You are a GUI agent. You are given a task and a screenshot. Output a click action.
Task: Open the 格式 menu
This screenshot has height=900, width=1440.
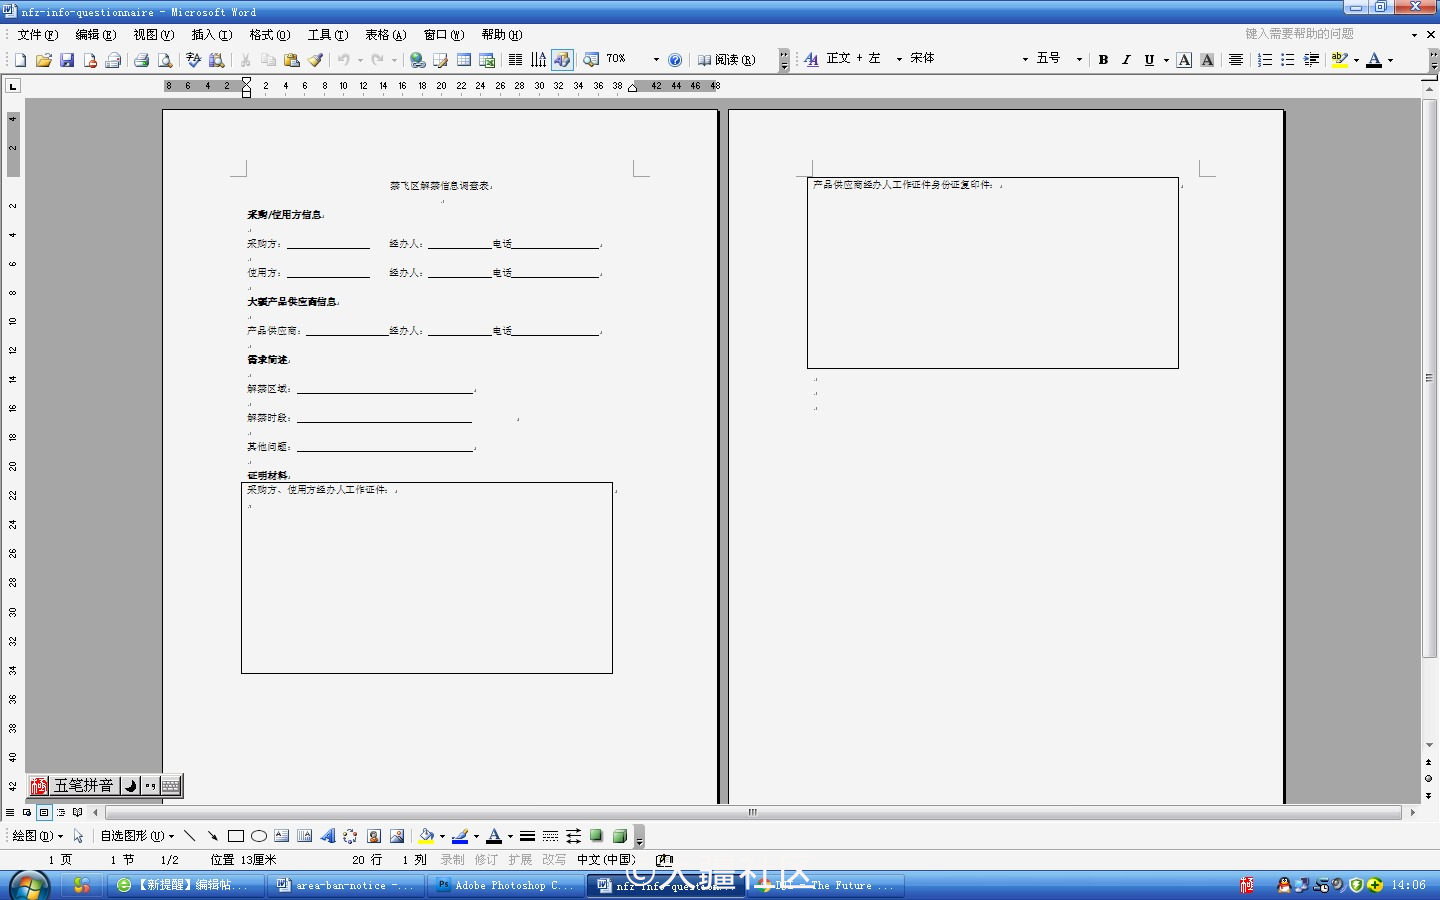270,35
